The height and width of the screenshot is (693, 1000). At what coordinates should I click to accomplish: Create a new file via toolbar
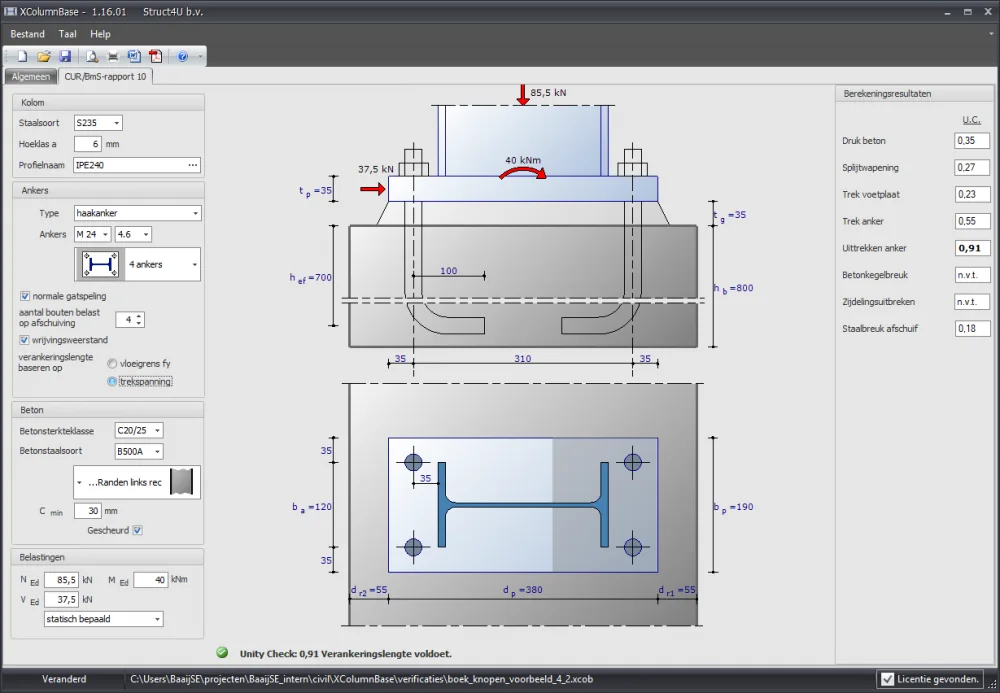click(22, 57)
